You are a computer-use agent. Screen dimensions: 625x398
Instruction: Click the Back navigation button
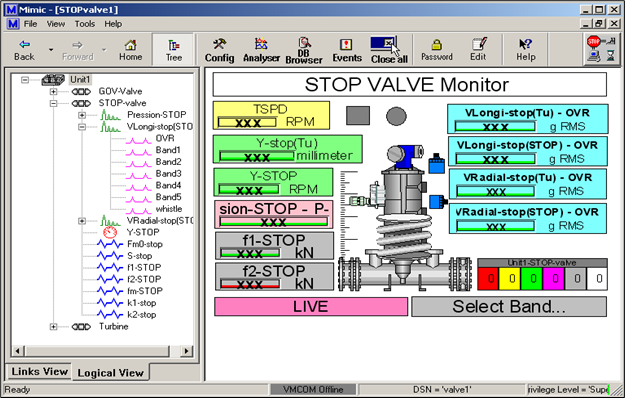(25, 50)
